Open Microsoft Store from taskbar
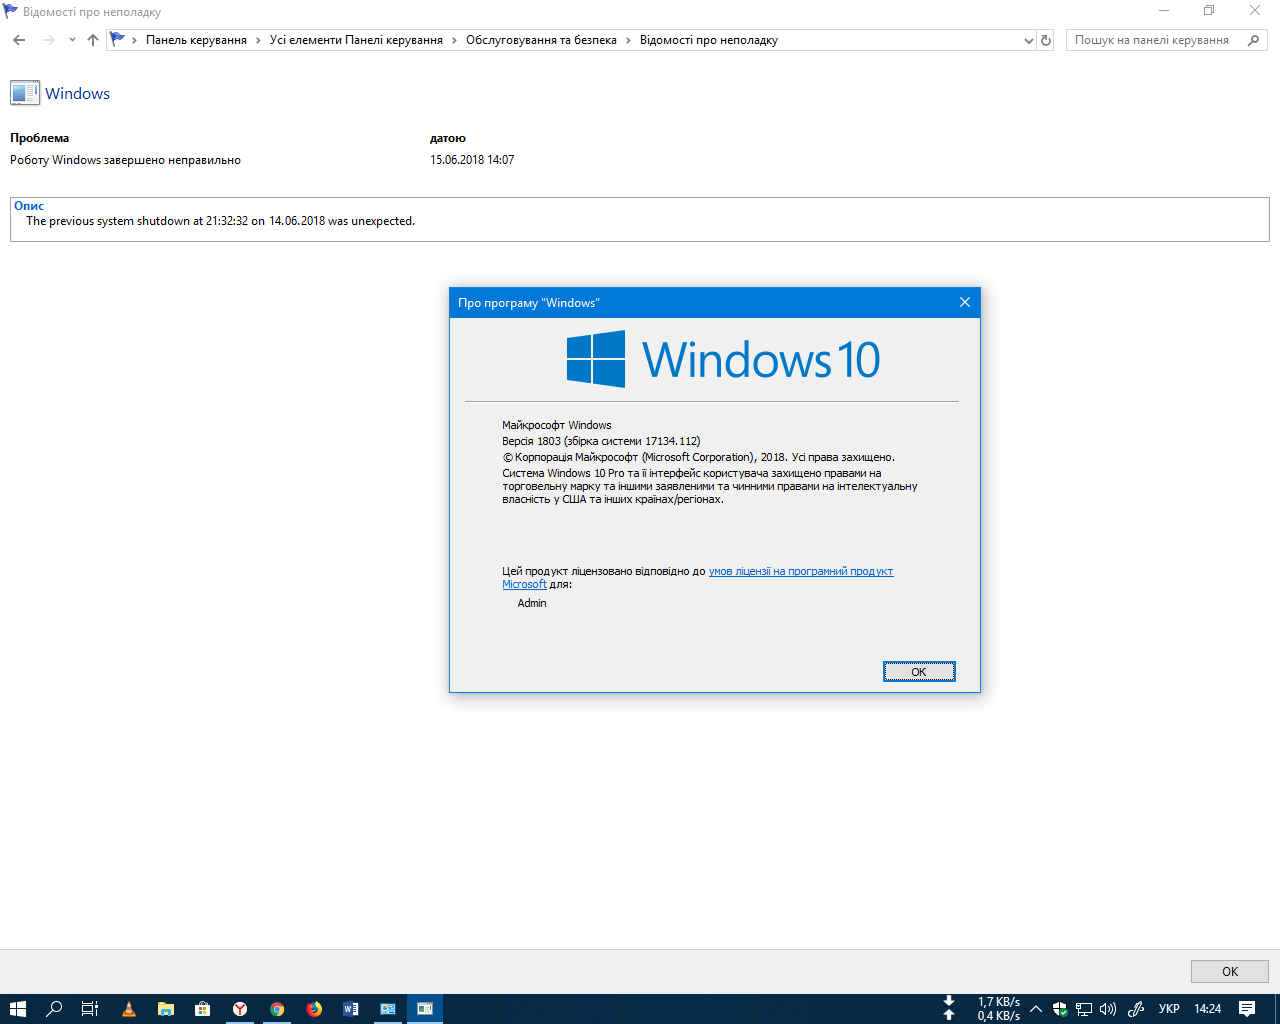 click(202, 1009)
